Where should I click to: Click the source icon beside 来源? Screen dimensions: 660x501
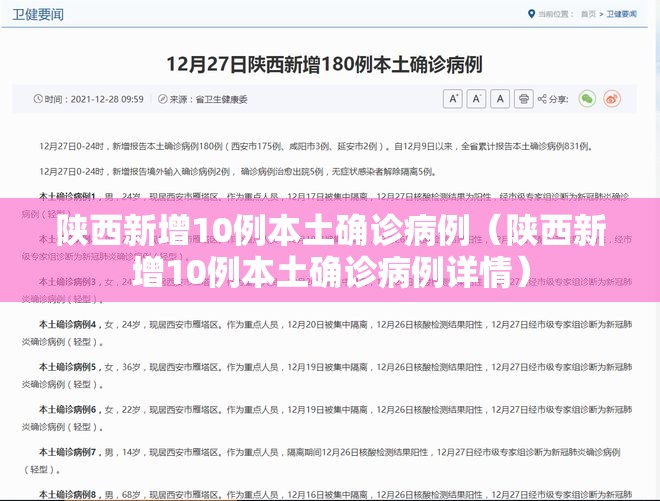pos(162,99)
